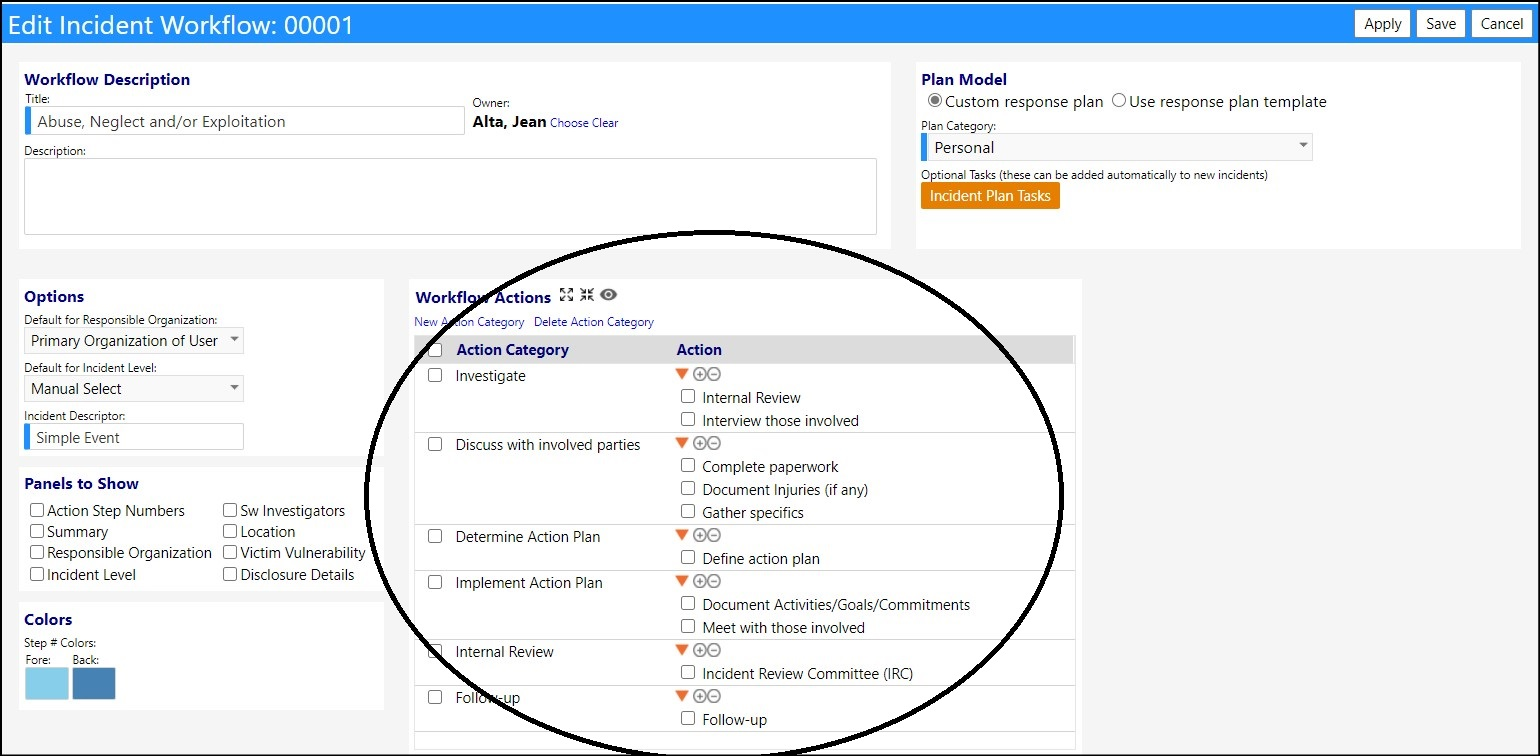Select all action categories header checkbox
Viewport: 1540px width, 756px height.
click(x=435, y=350)
